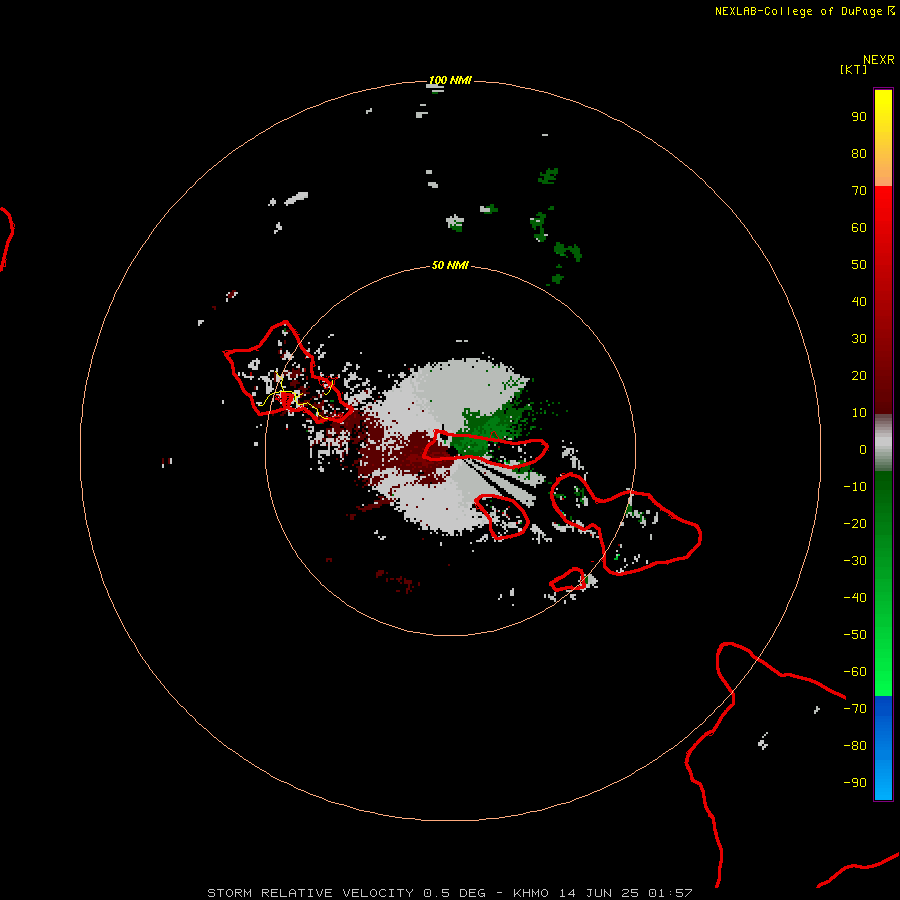Click the 70 value on the velocity scale
Viewport: 900px width, 900px height.
click(x=859, y=191)
